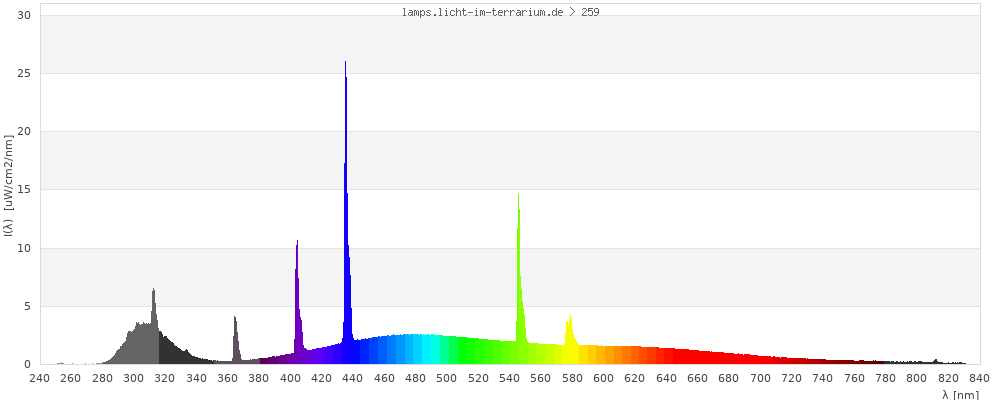Select the 780 x-axis tick label

pyautogui.click(x=885, y=378)
